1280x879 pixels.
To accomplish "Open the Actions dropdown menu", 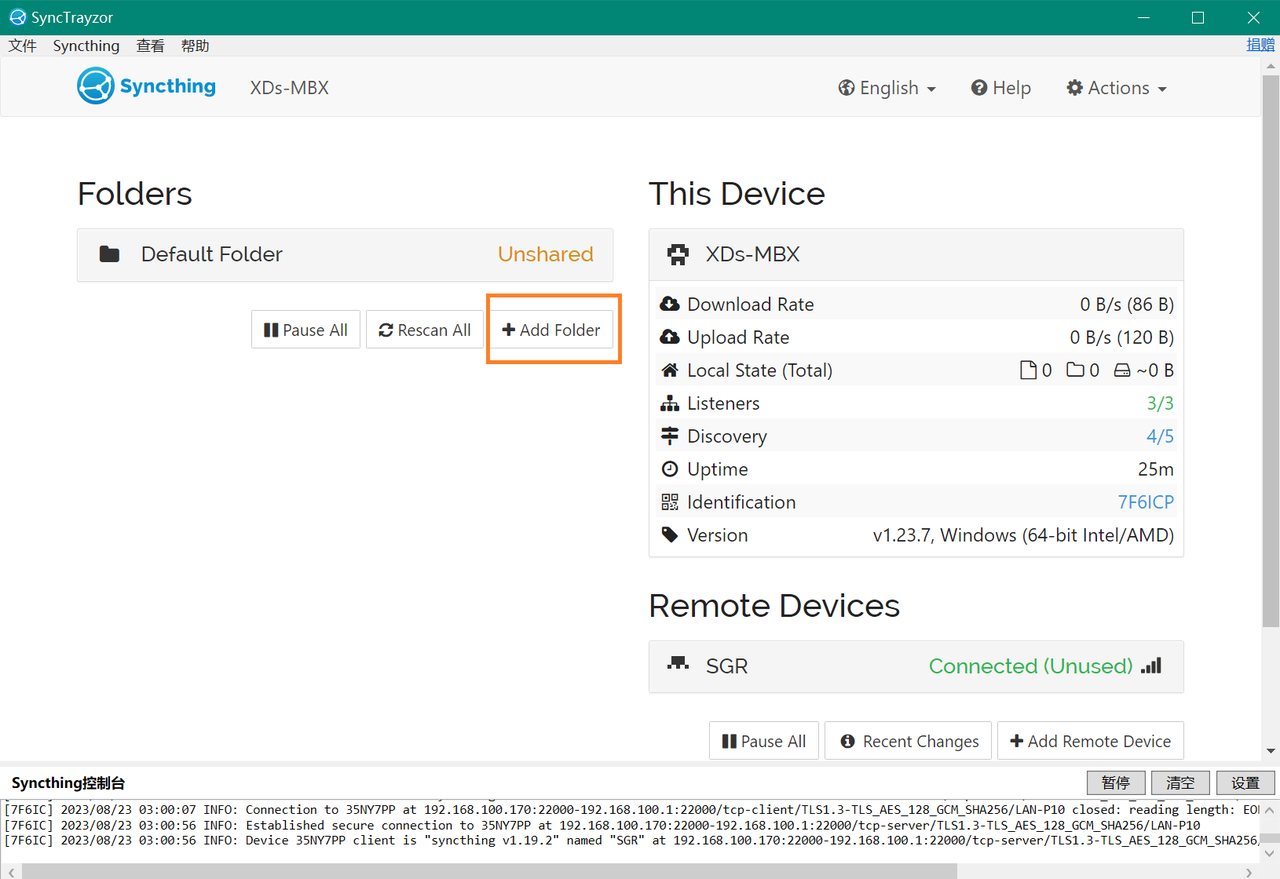I will click(1117, 88).
